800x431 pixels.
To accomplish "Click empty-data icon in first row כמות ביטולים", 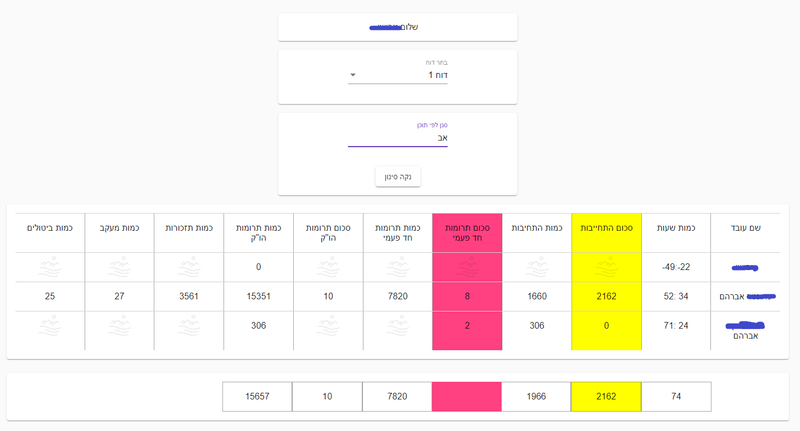I will tap(46, 267).
